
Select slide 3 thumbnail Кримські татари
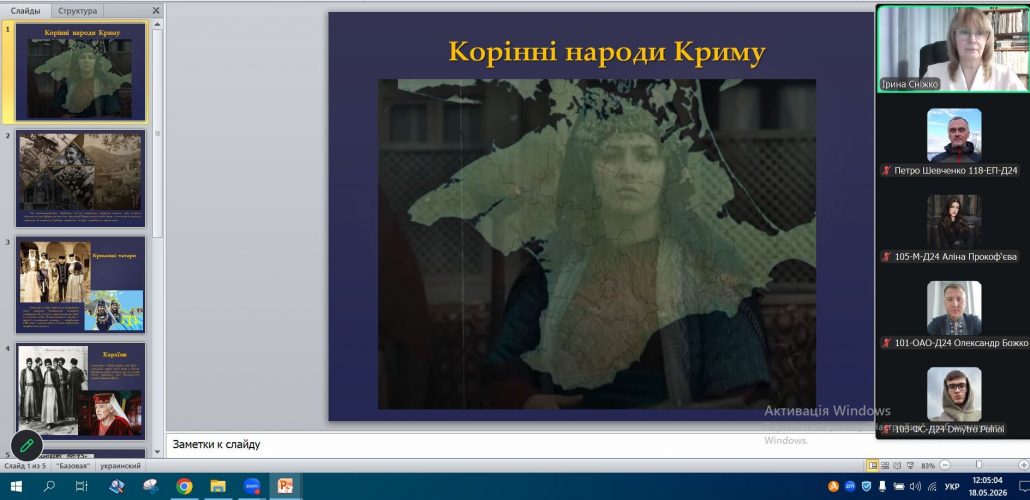tap(81, 284)
